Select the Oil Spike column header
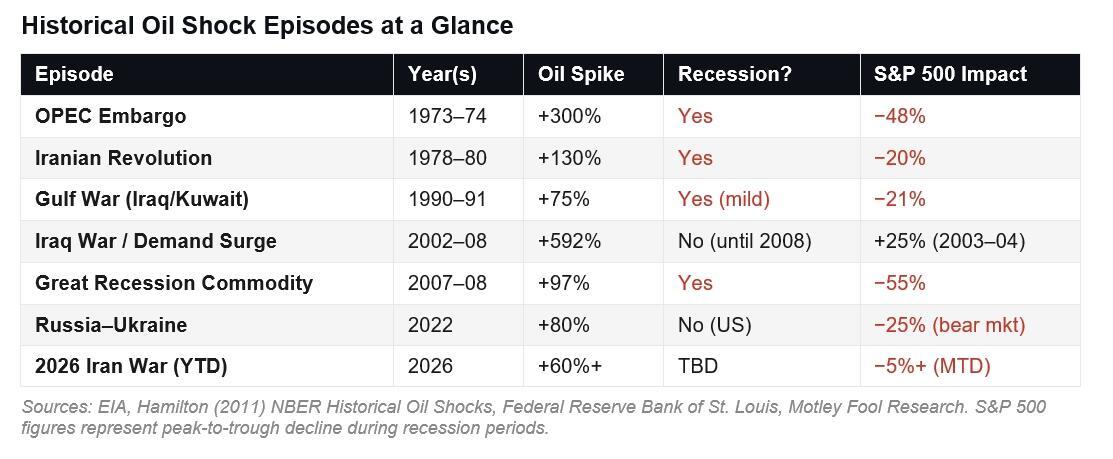The width and height of the screenshot is (1113, 459). point(580,74)
